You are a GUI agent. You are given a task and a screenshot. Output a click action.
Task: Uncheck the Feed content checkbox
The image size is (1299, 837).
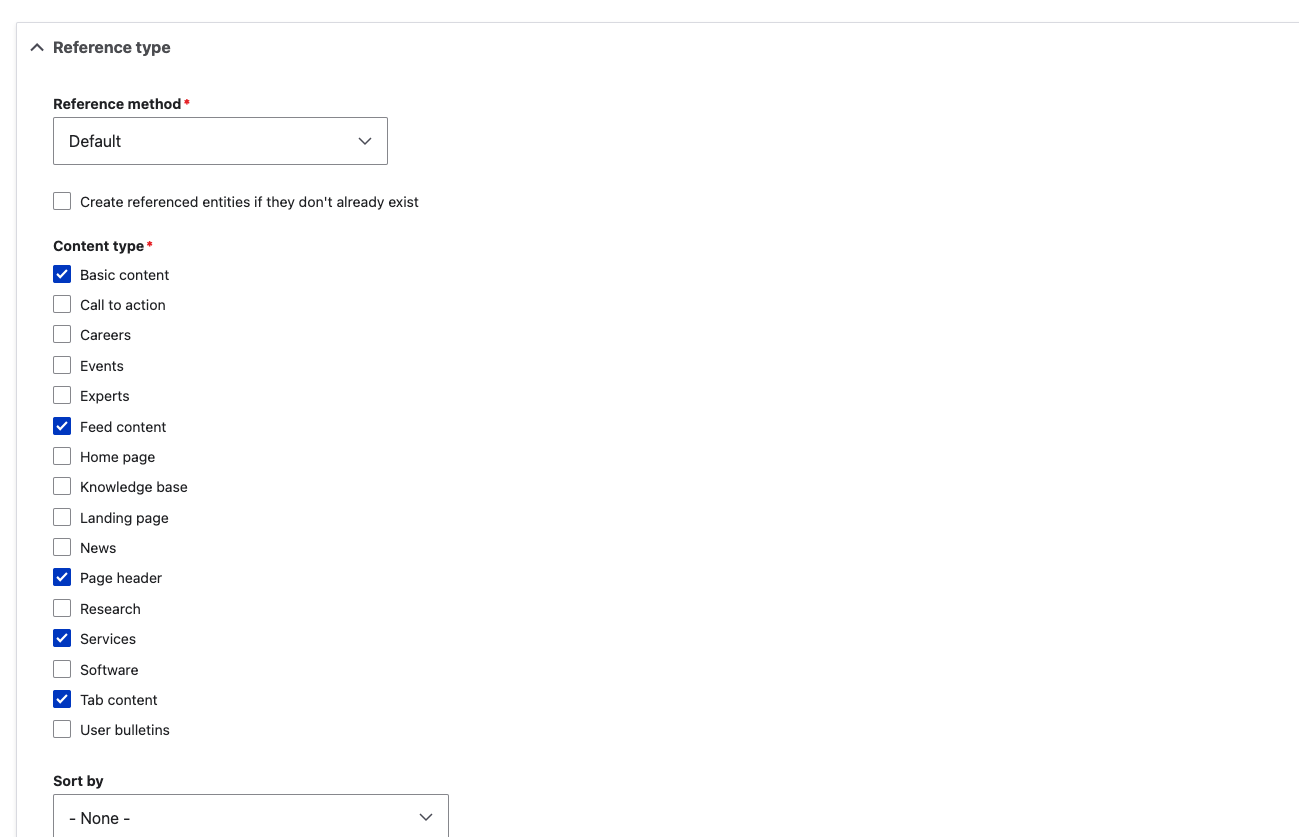pyautogui.click(x=62, y=427)
